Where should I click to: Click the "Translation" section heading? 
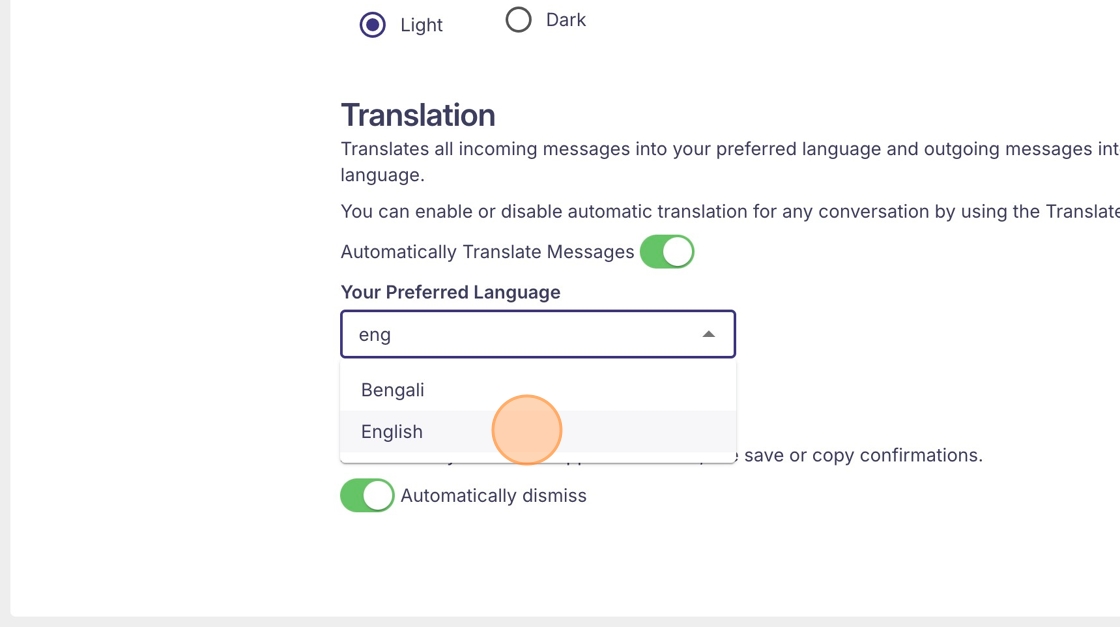pyautogui.click(x=418, y=115)
